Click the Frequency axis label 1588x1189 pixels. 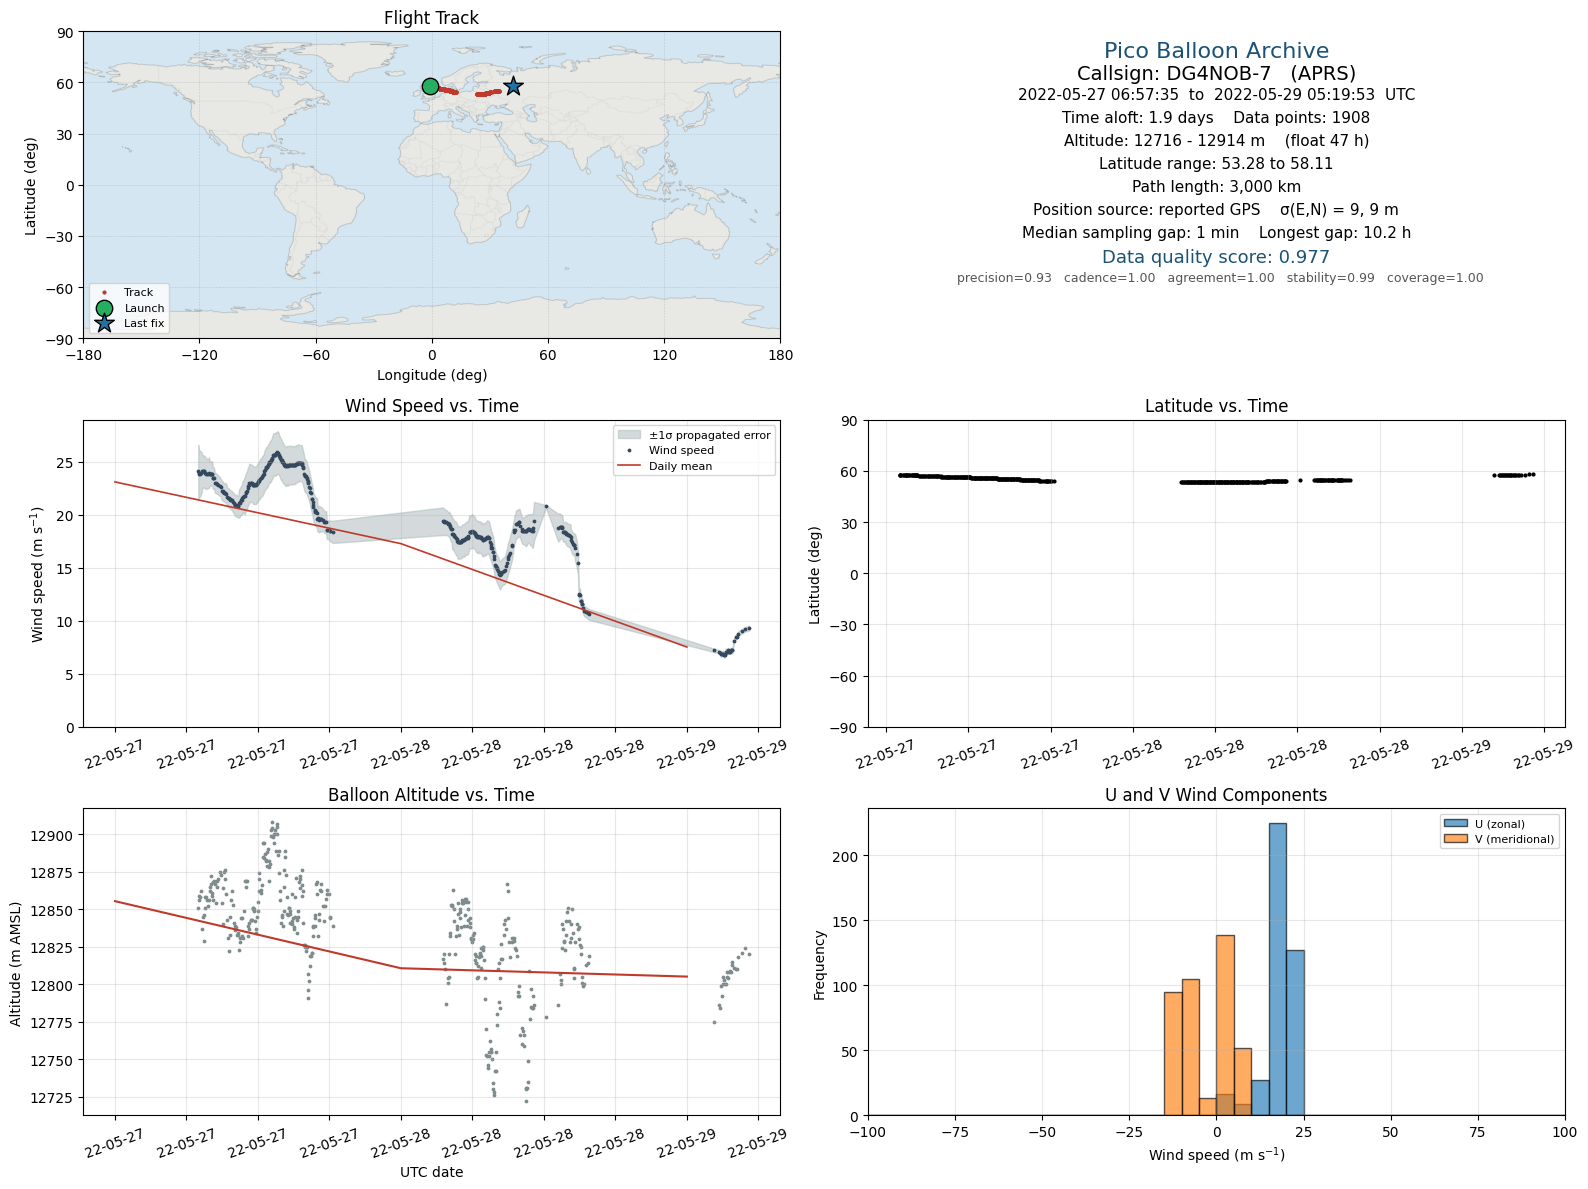point(819,965)
